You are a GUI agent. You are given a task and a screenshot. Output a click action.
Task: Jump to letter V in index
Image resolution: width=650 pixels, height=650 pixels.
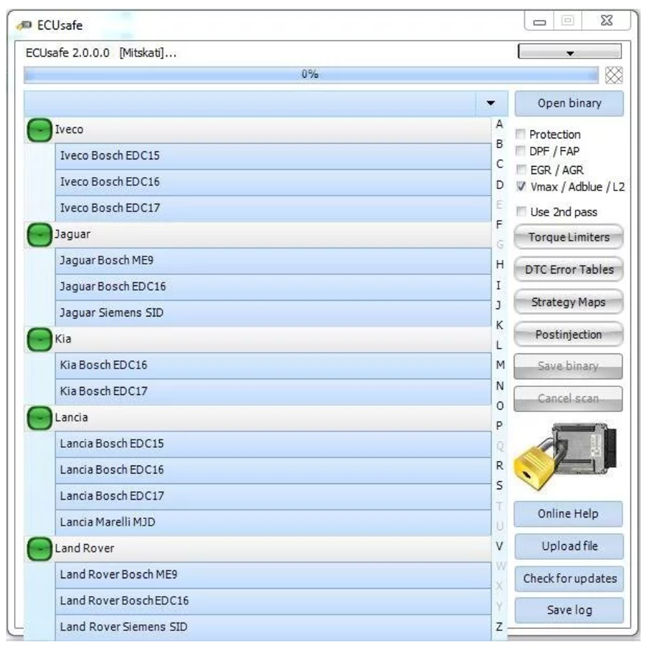(x=500, y=546)
